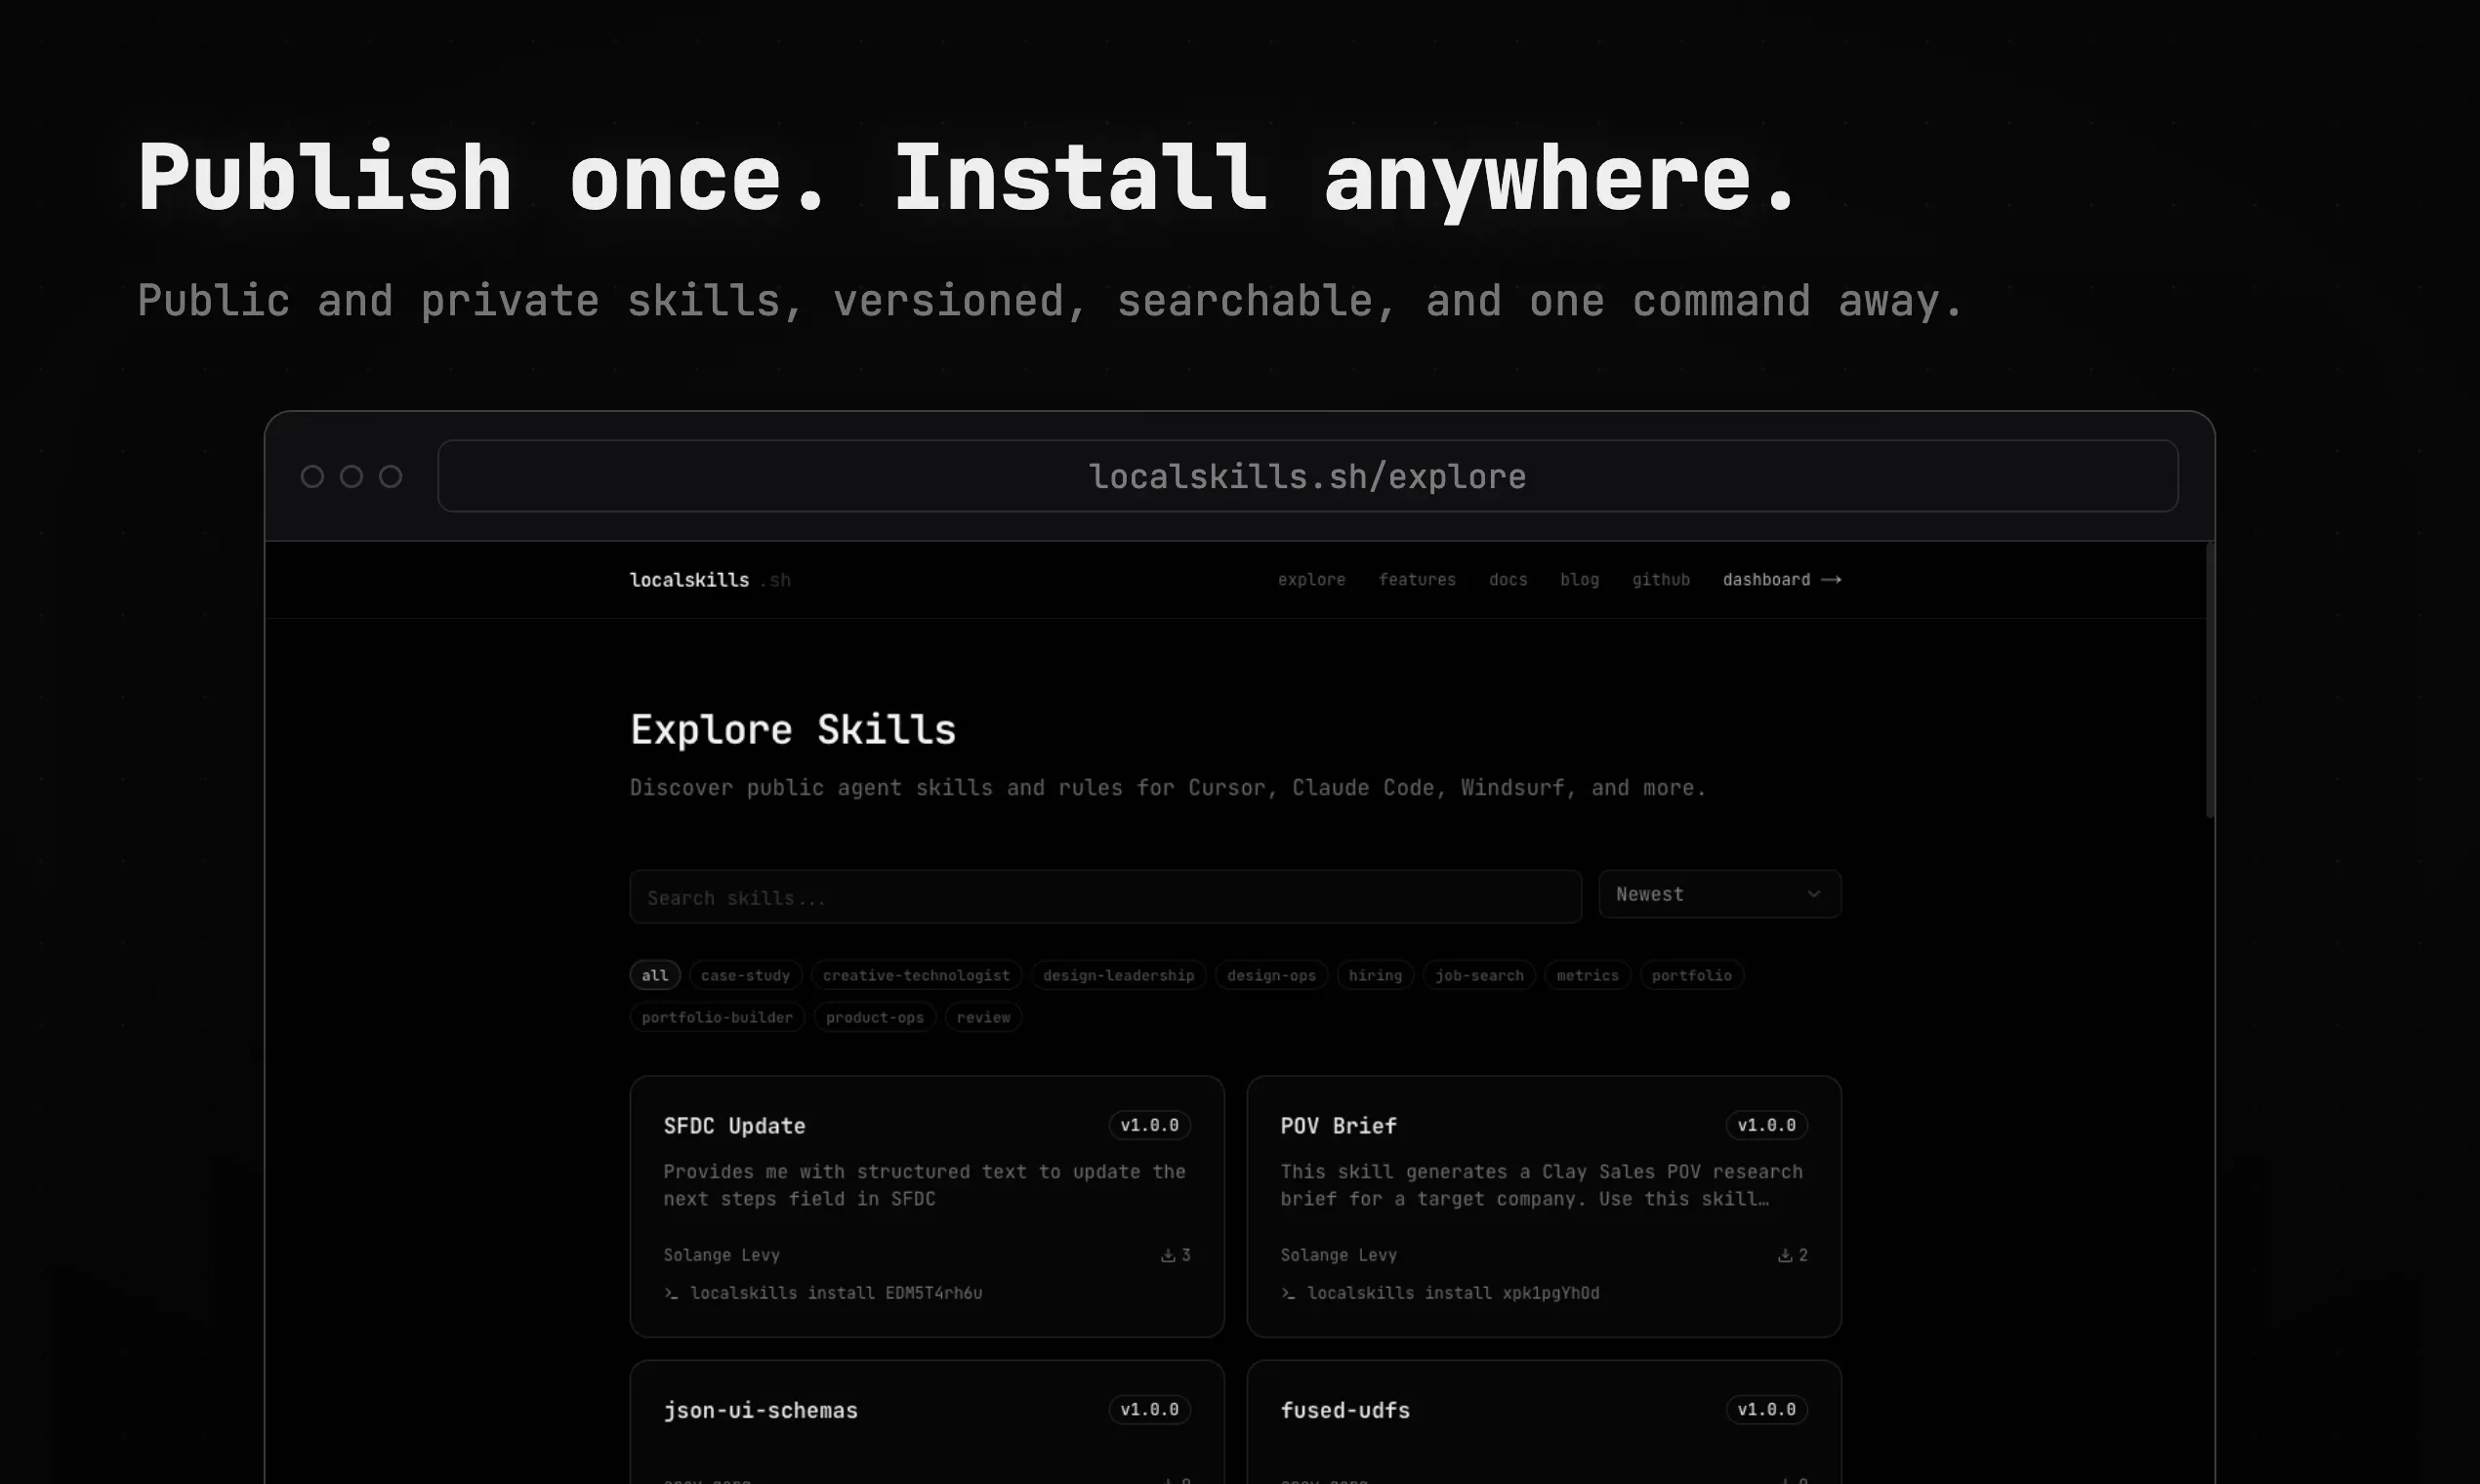2480x1484 pixels.
Task: Click terminal icon on POV Brief card
Action: [1288, 1293]
